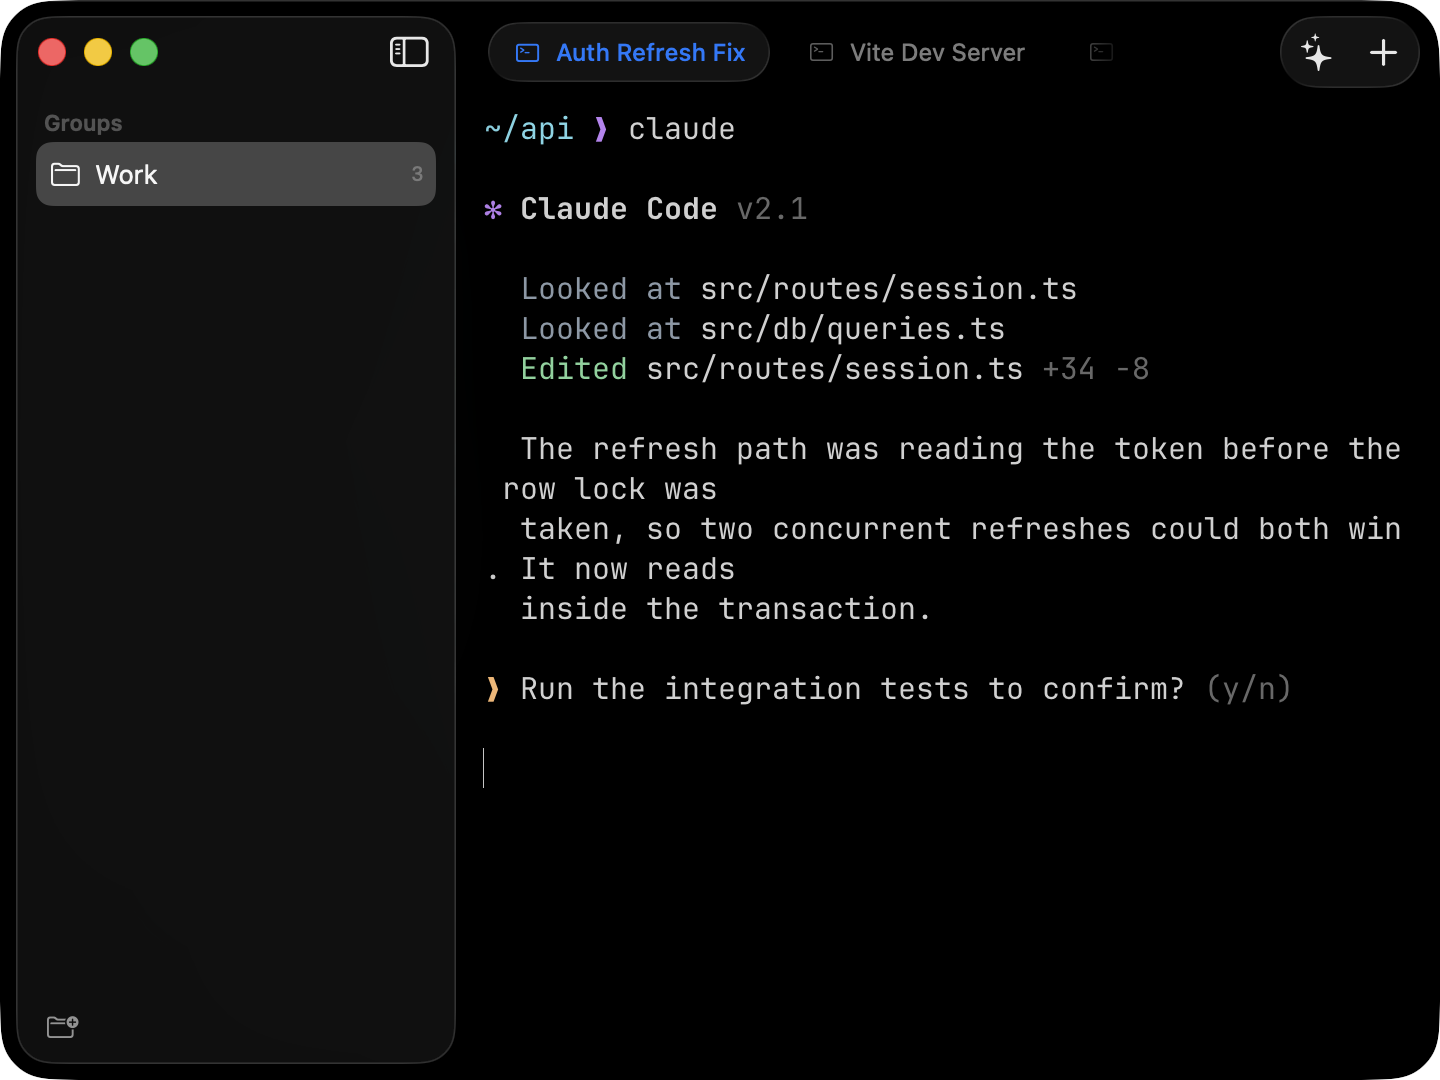The image size is (1440, 1080).
Task: Click the terminal icon on Auth Refresh Fix tab
Action: coord(527,53)
